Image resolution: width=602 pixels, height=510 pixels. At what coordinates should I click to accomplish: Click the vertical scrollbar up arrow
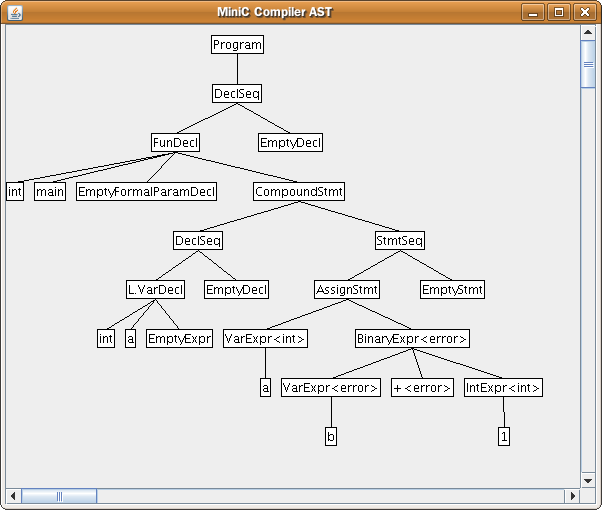588,33
